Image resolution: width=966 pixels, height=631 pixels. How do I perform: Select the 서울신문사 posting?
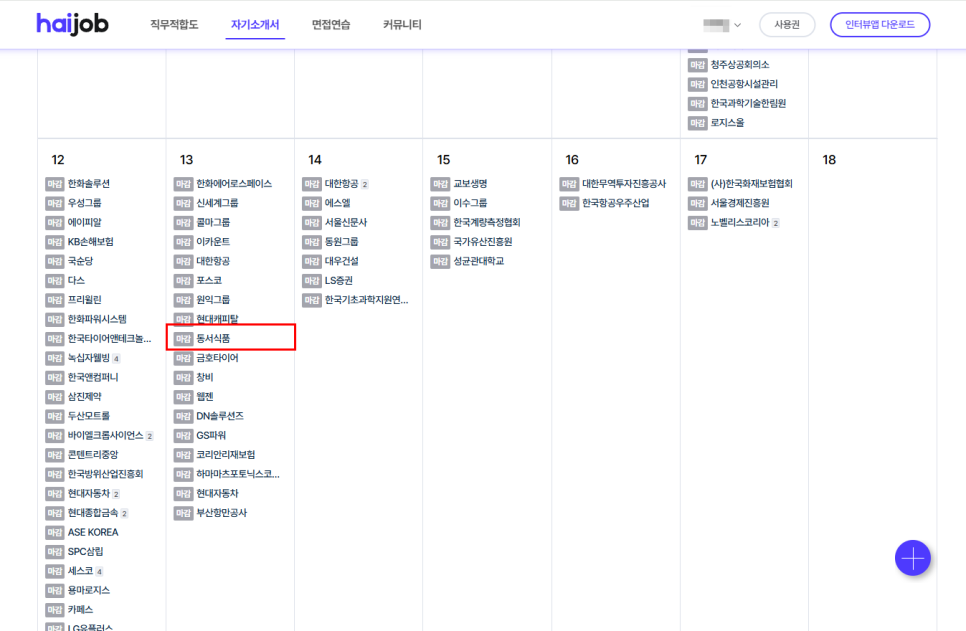click(x=346, y=223)
